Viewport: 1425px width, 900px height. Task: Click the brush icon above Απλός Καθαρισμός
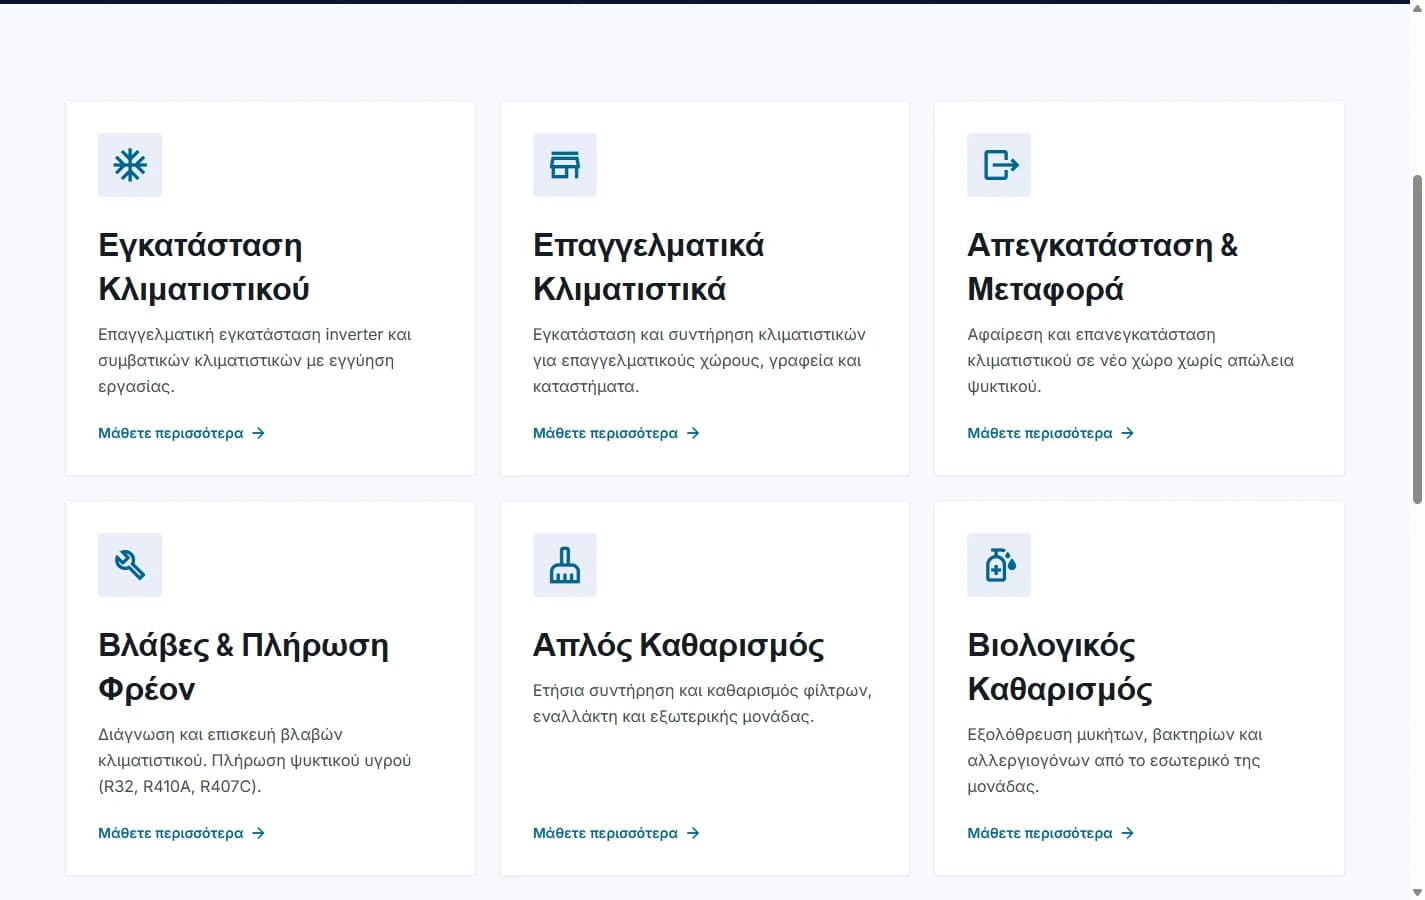pyautogui.click(x=565, y=565)
